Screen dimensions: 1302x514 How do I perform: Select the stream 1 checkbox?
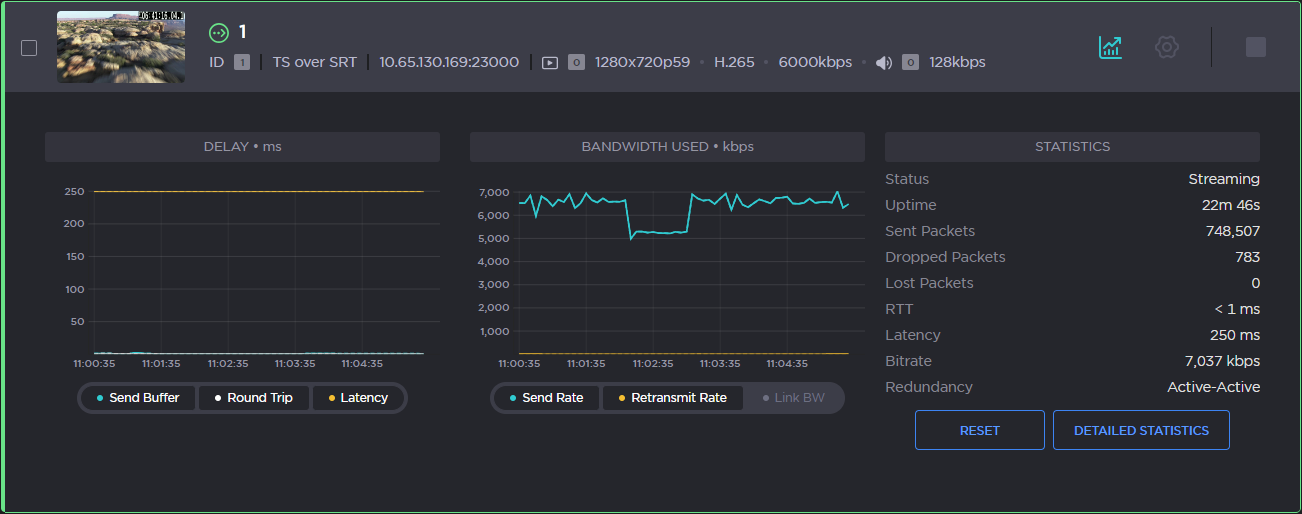pyautogui.click(x=29, y=48)
